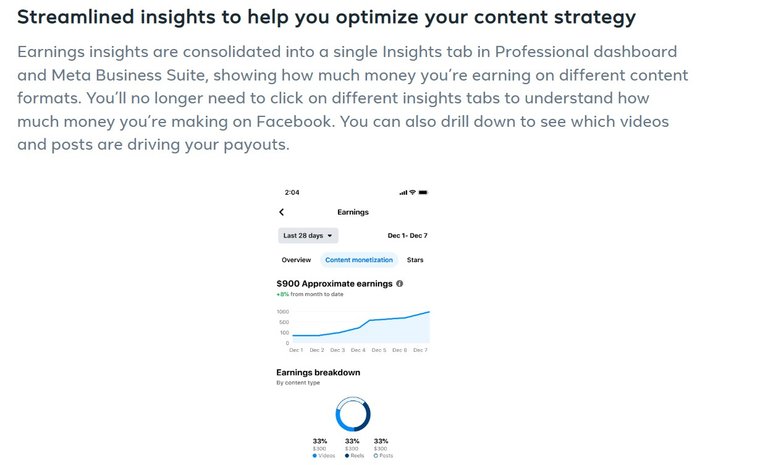Click the Dec 4 axis label
This screenshot has height=465, width=768.
(x=358, y=350)
